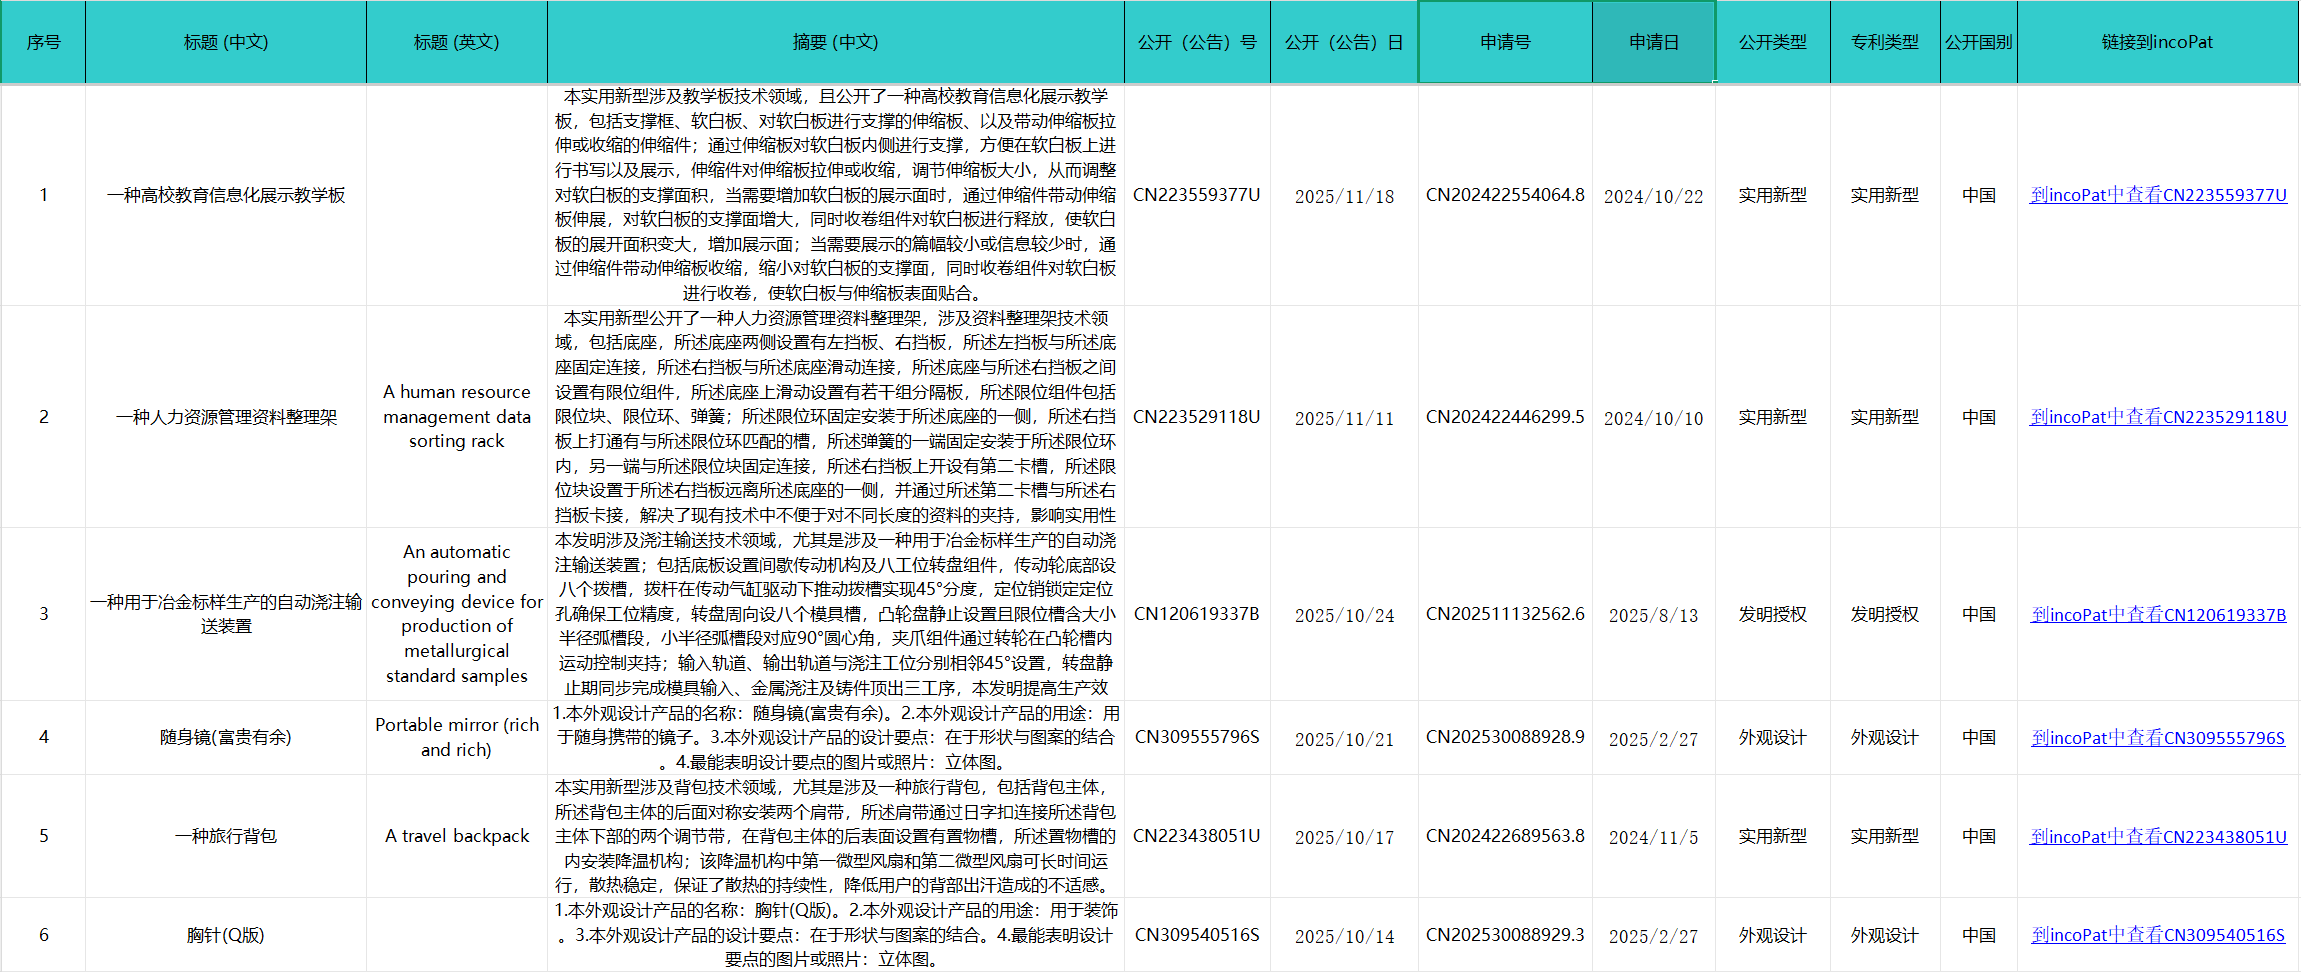
Task: Click the 公开国别 header cell
Action: click(x=1978, y=42)
